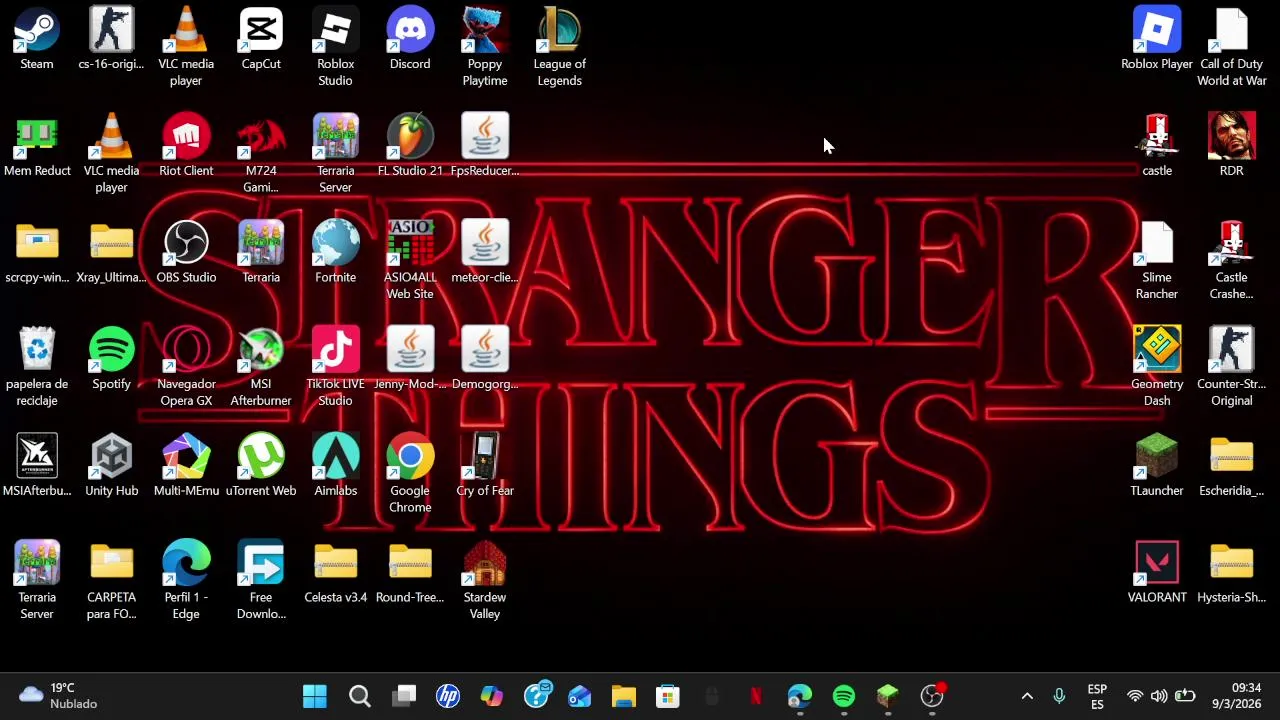Select the Multi-MEmu icon
1280x720 pixels.
coord(186,466)
